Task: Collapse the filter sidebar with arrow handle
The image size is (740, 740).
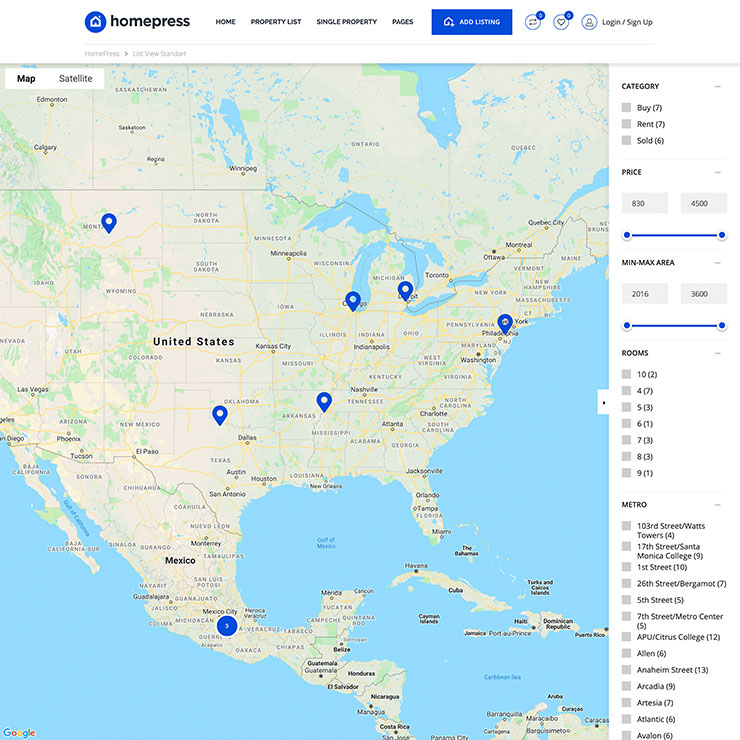Action: [x=603, y=402]
